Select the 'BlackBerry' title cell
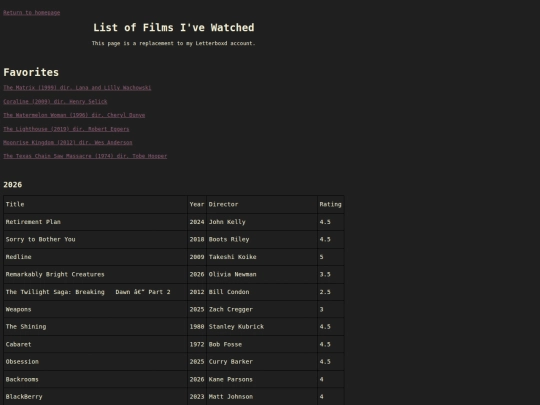Viewport: 540px width, 405px height. click(95, 397)
